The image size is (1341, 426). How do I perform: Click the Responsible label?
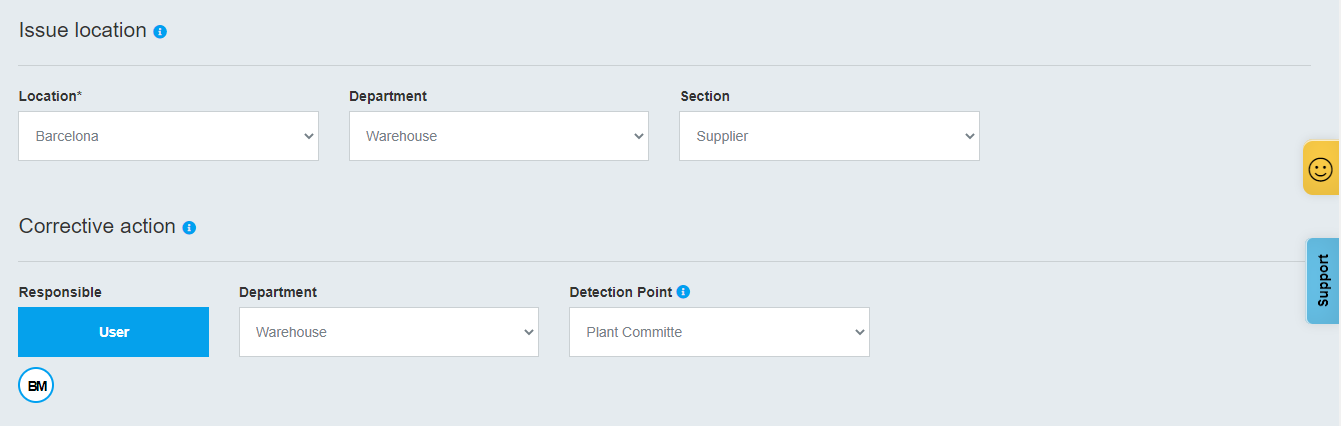pyautogui.click(x=60, y=292)
